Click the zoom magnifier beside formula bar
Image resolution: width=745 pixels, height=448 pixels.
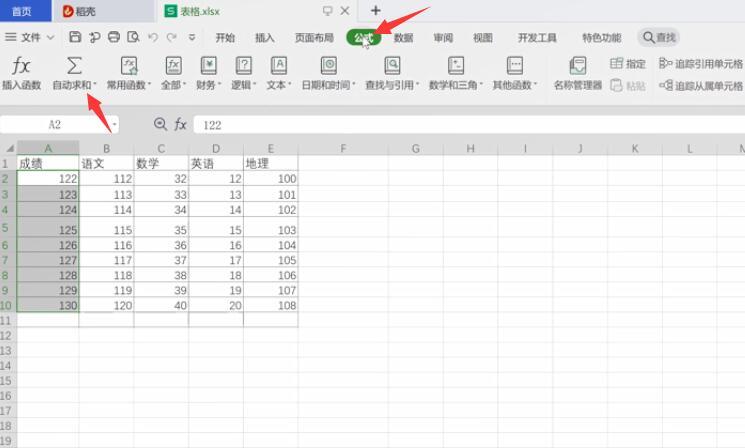point(160,124)
